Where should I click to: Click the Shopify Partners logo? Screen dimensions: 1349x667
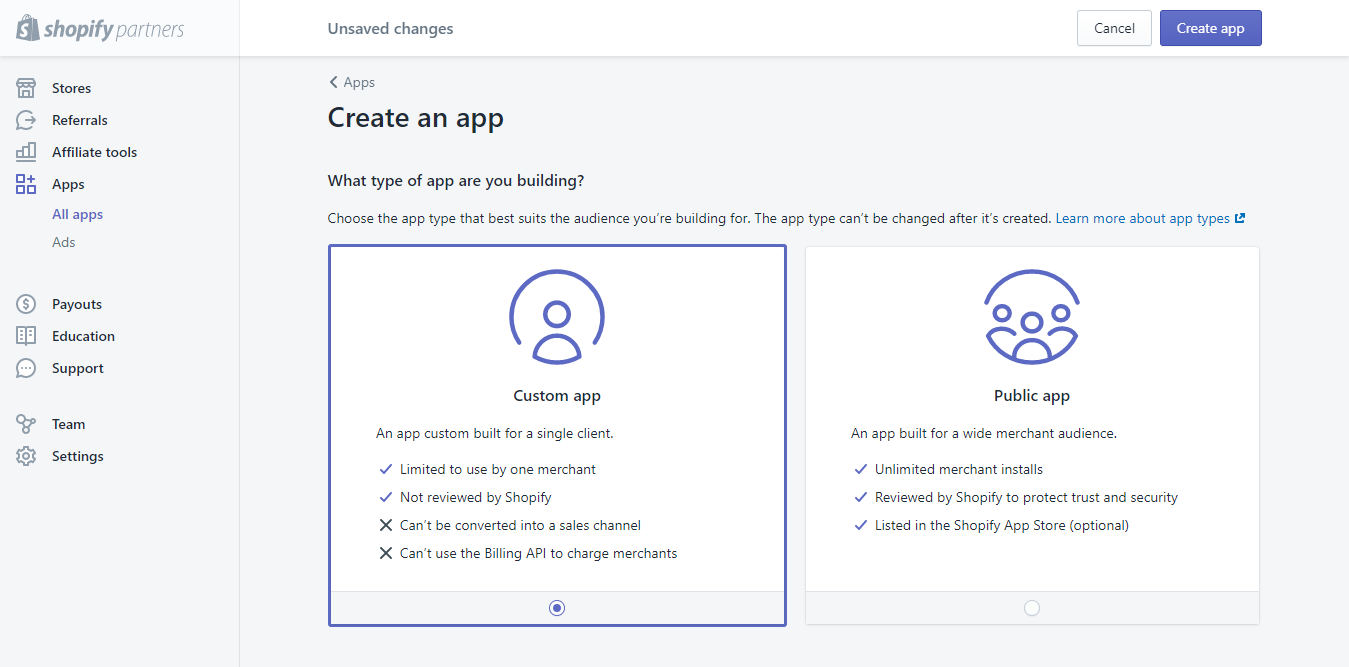100,28
